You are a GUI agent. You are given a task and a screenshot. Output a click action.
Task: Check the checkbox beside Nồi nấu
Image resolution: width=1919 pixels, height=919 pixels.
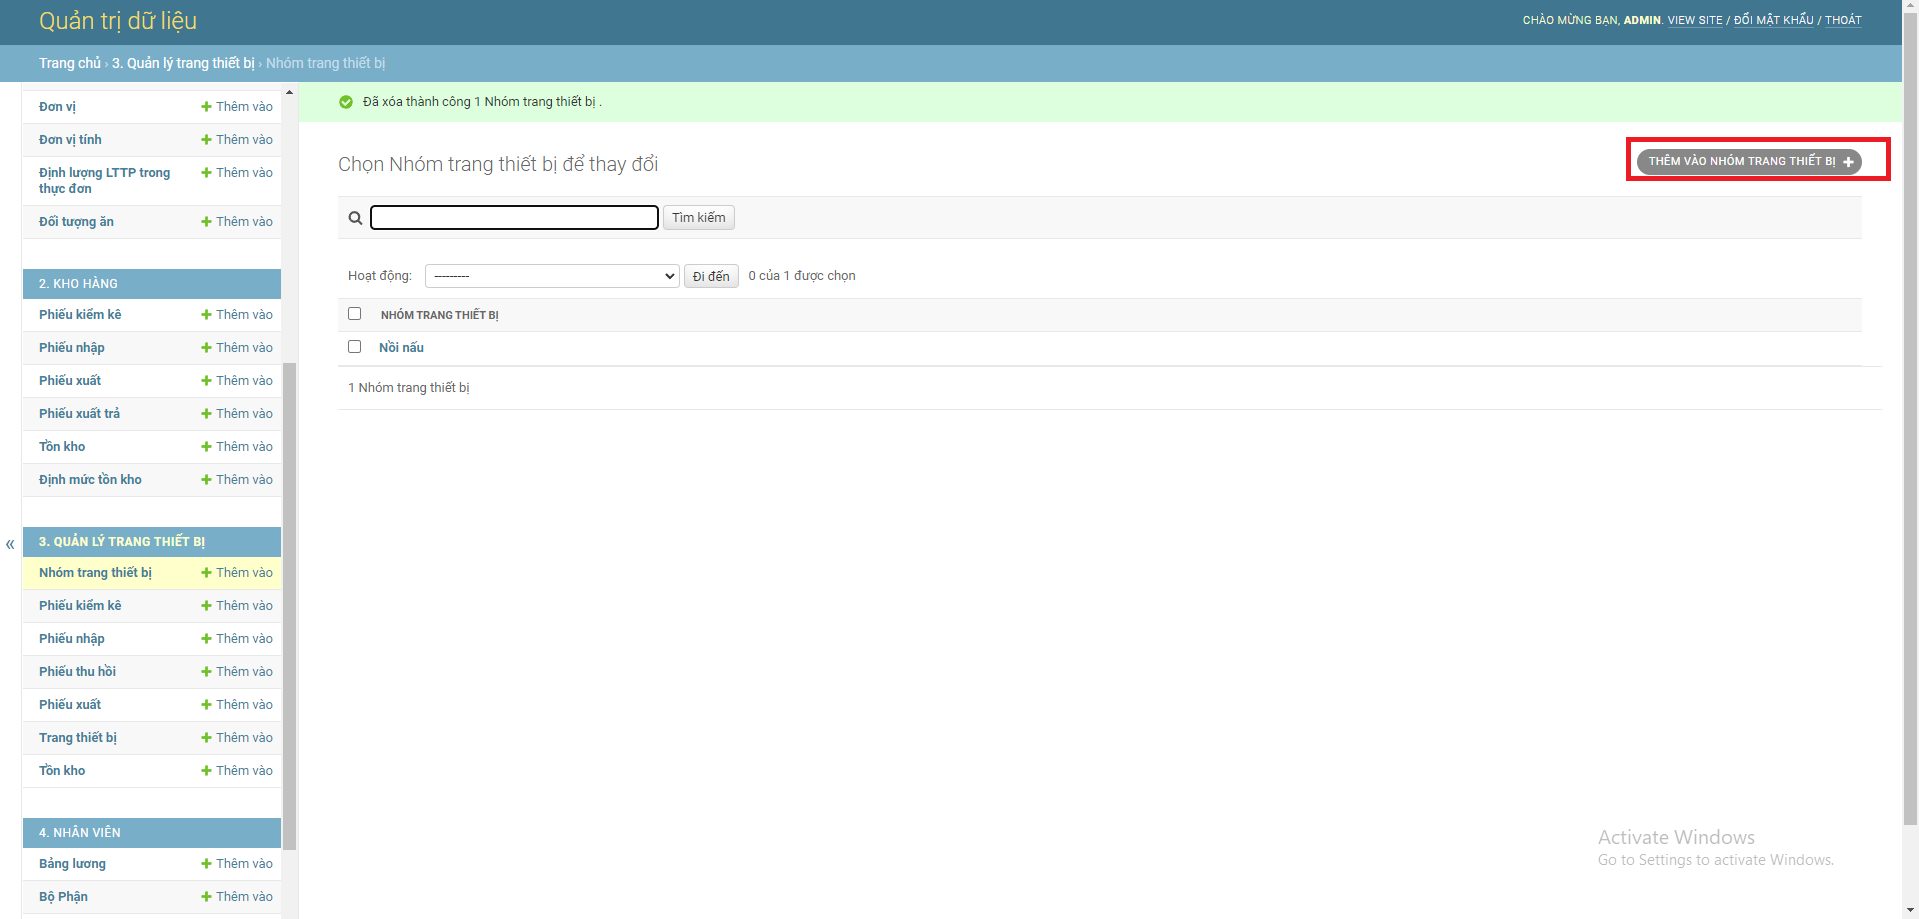pyautogui.click(x=354, y=346)
